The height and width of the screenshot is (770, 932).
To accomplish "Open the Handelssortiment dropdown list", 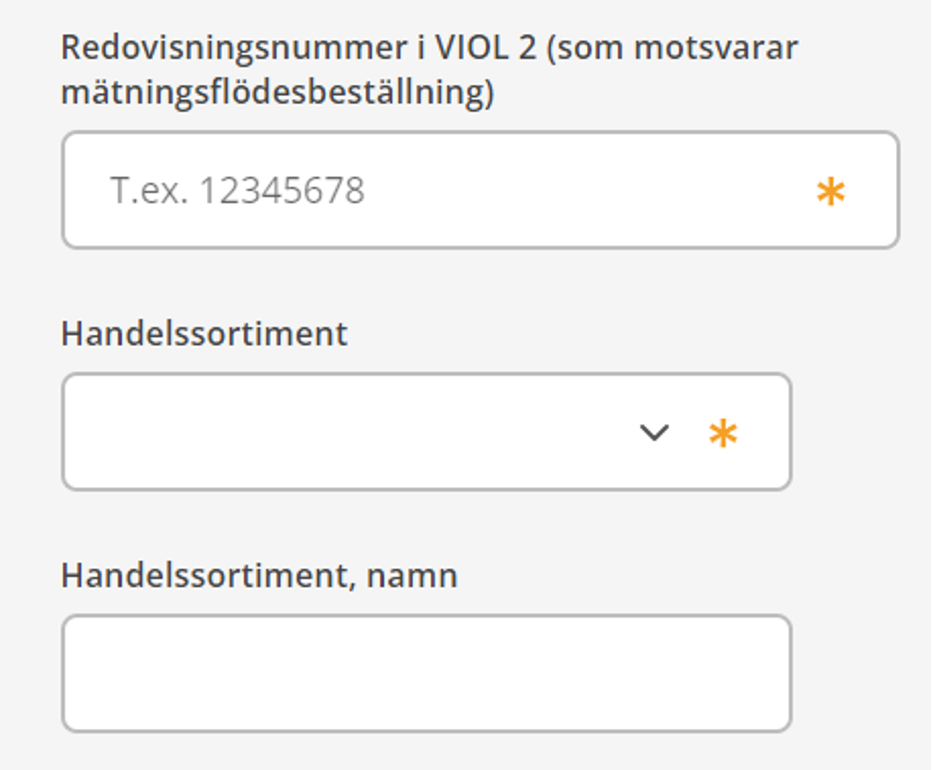I will click(x=427, y=432).
